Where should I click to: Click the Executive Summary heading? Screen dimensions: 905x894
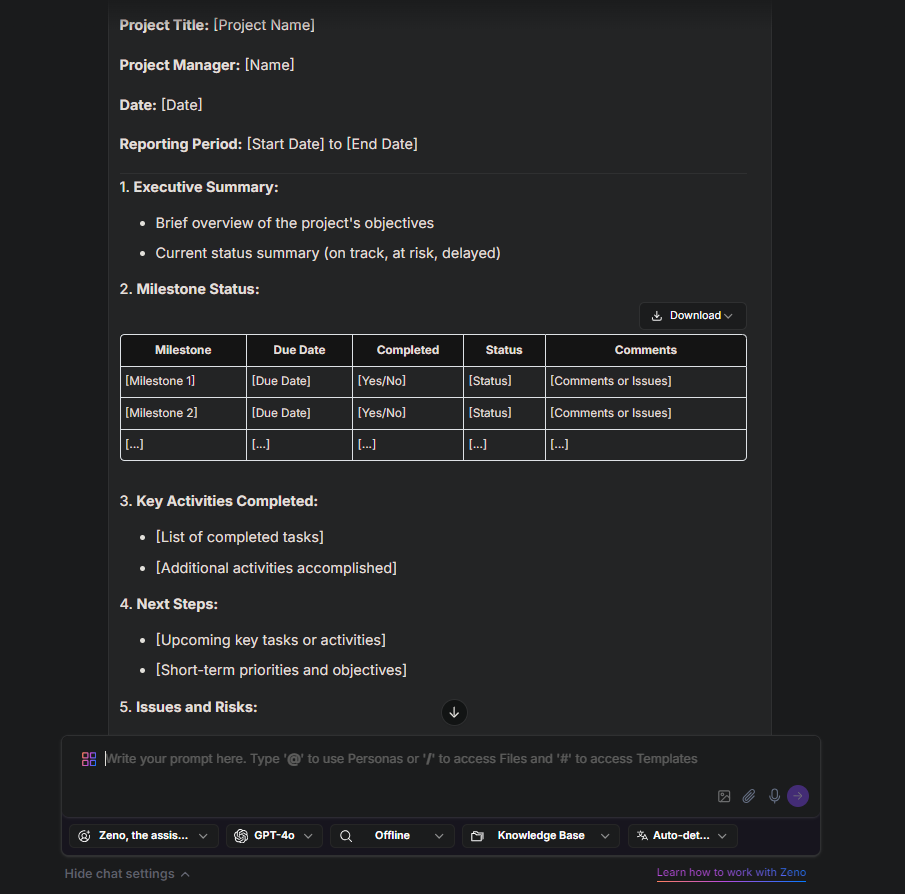point(199,188)
